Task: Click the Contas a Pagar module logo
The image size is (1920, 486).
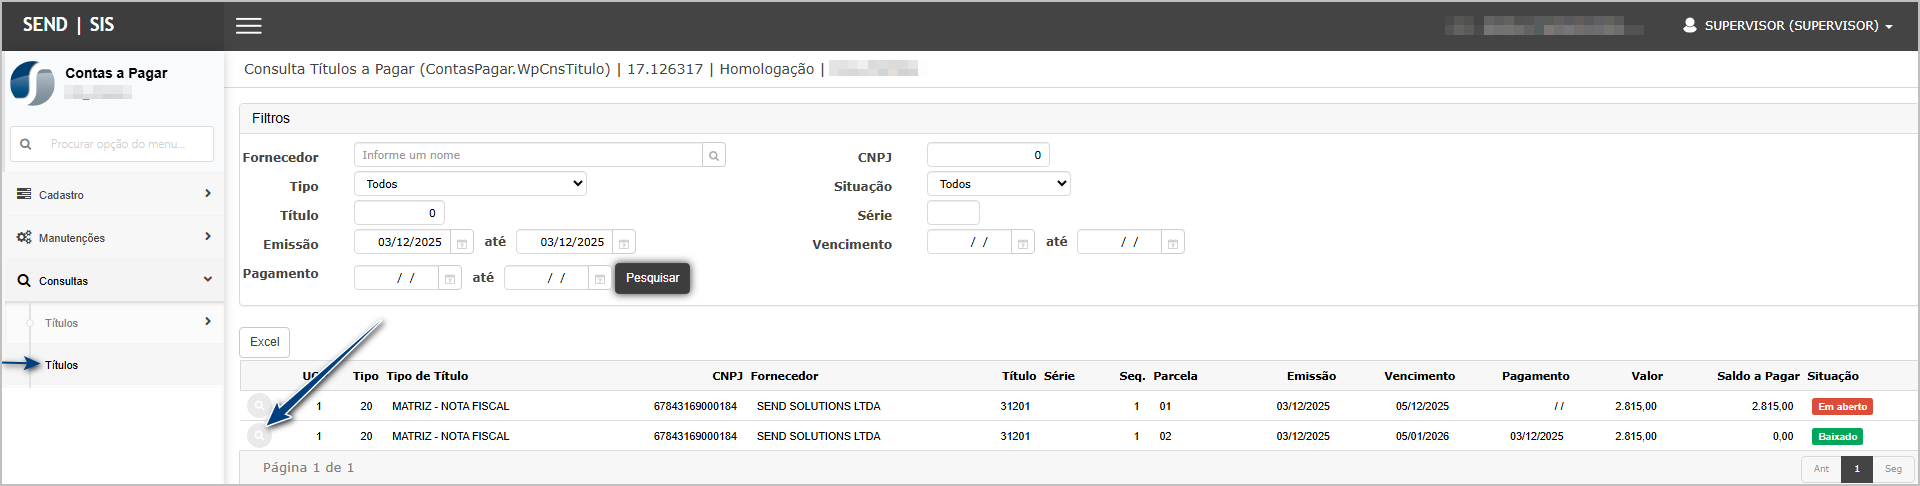Action: [33, 82]
